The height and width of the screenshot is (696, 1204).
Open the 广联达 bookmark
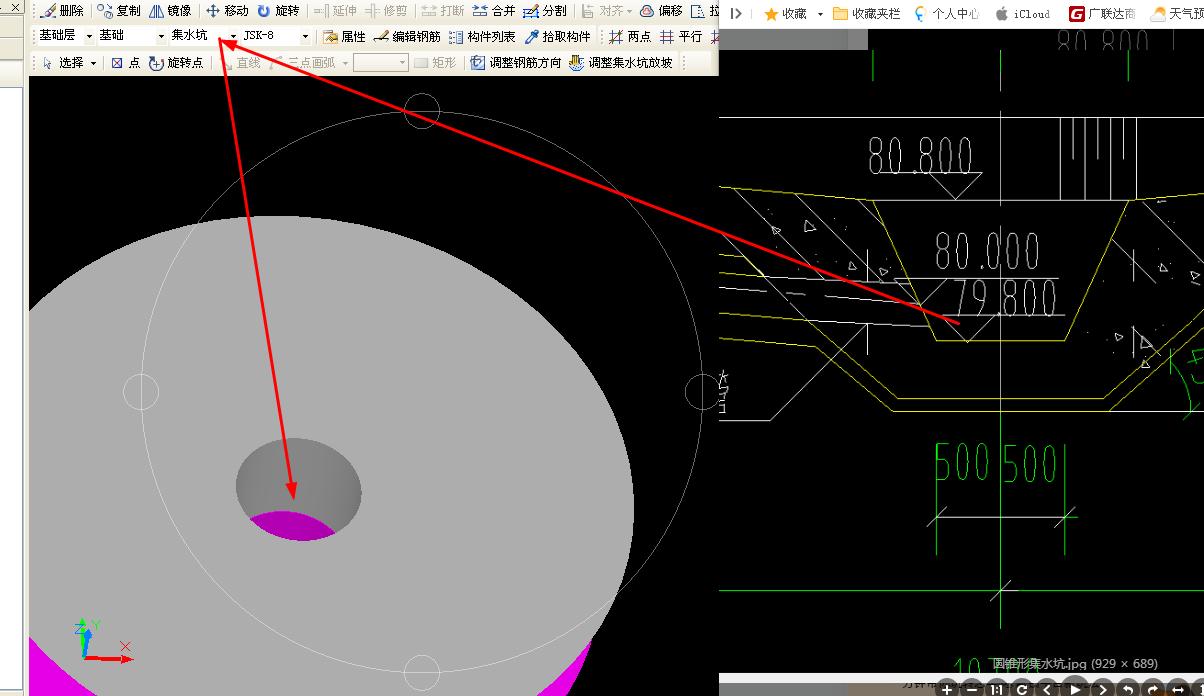click(x=1102, y=14)
